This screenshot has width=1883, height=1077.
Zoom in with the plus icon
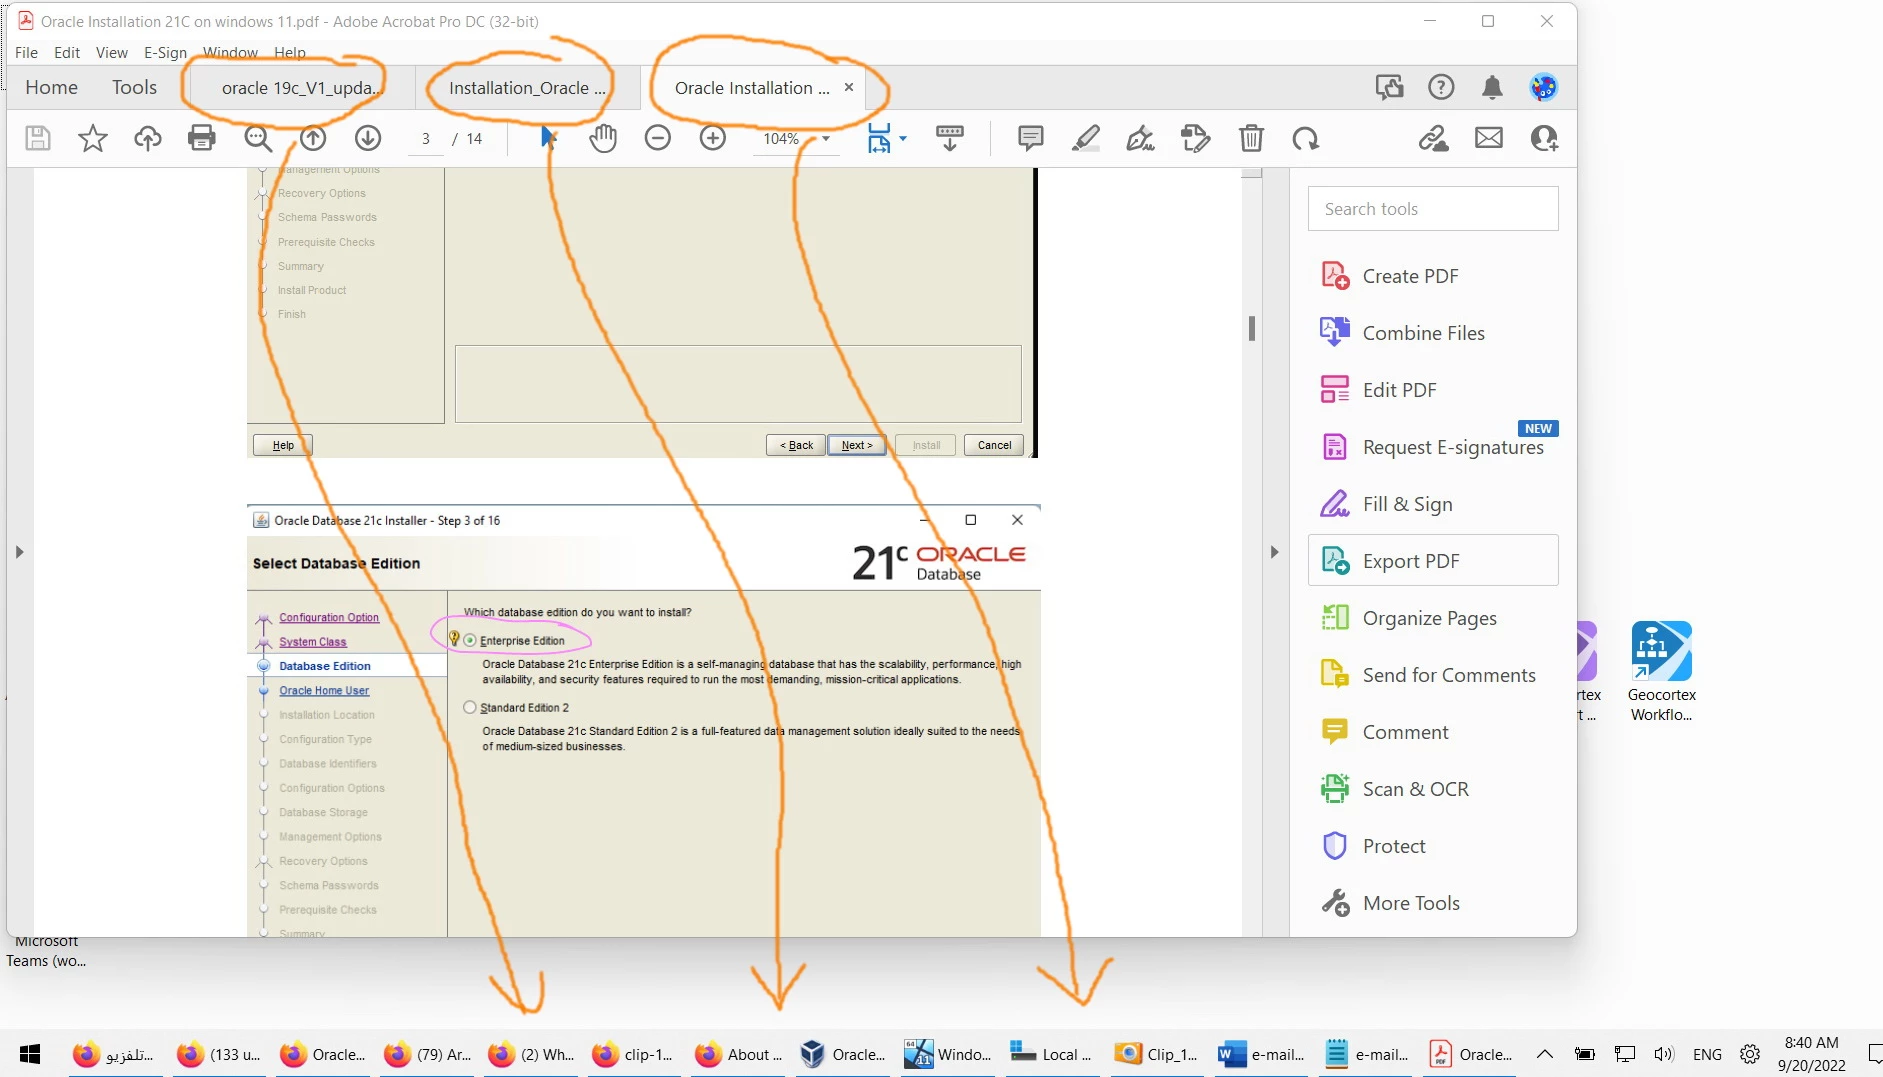(713, 138)
